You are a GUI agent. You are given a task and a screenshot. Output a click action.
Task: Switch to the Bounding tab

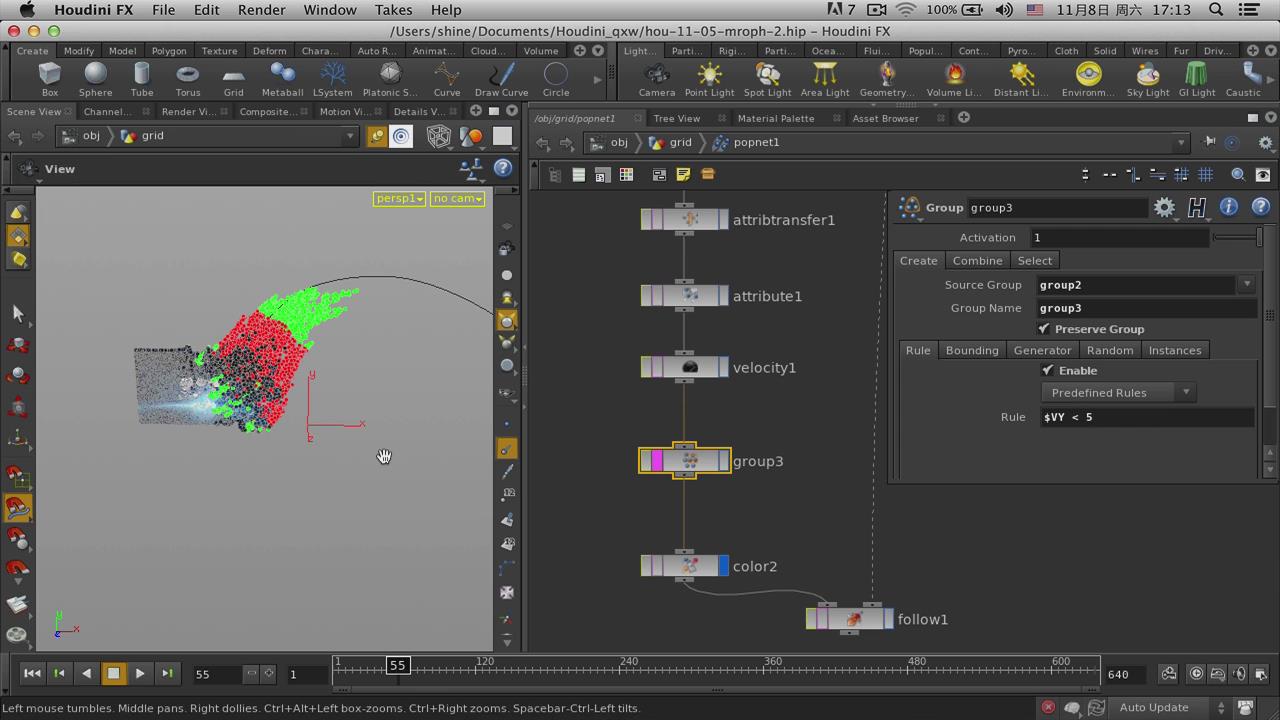972,350
